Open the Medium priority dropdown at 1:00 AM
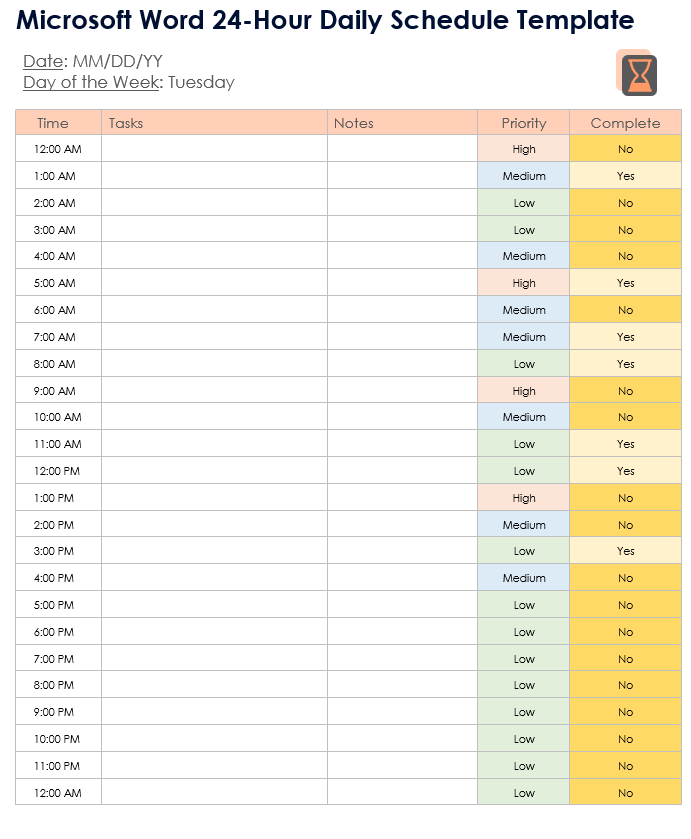Screen dimensions: 691x839 coord(524,176)
